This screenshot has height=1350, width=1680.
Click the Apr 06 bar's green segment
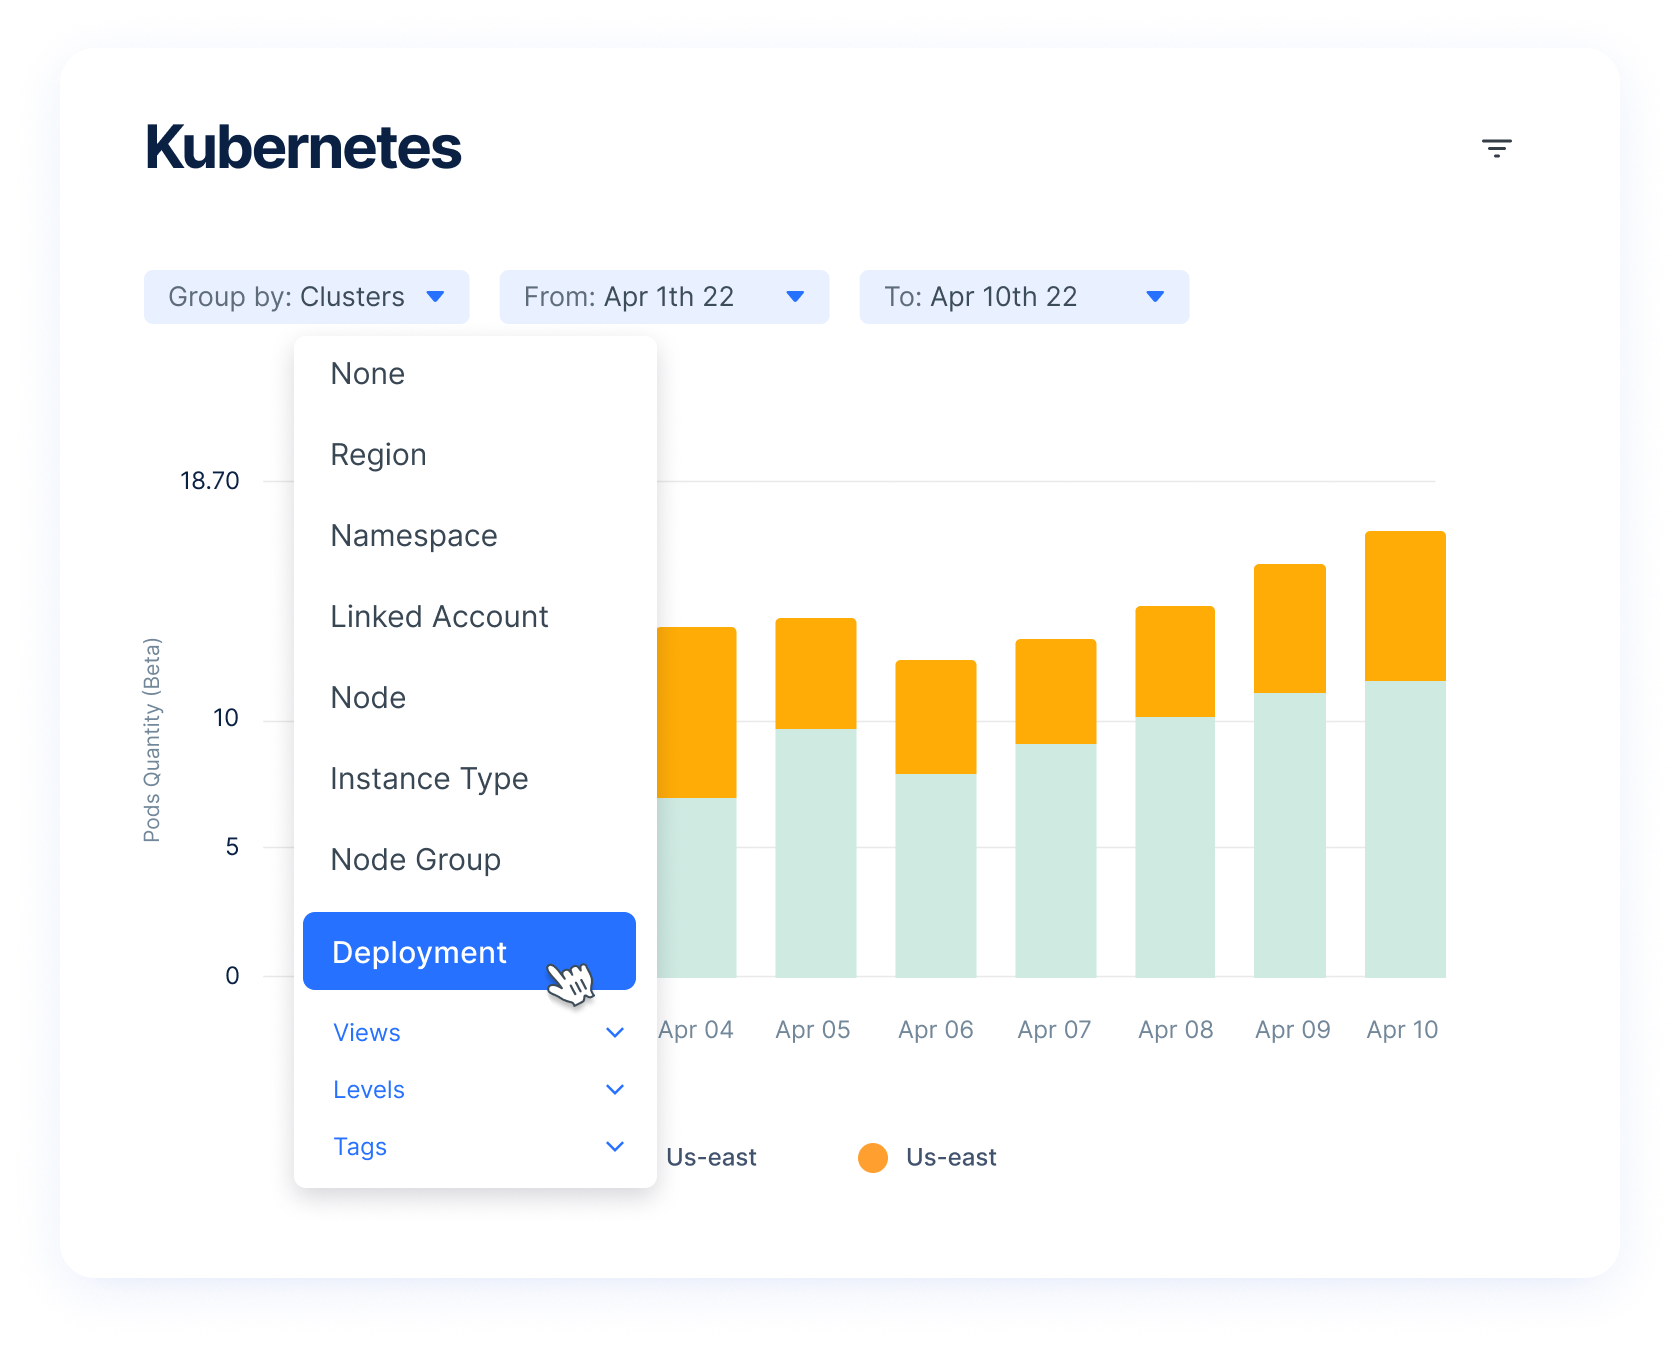point(936,876)
